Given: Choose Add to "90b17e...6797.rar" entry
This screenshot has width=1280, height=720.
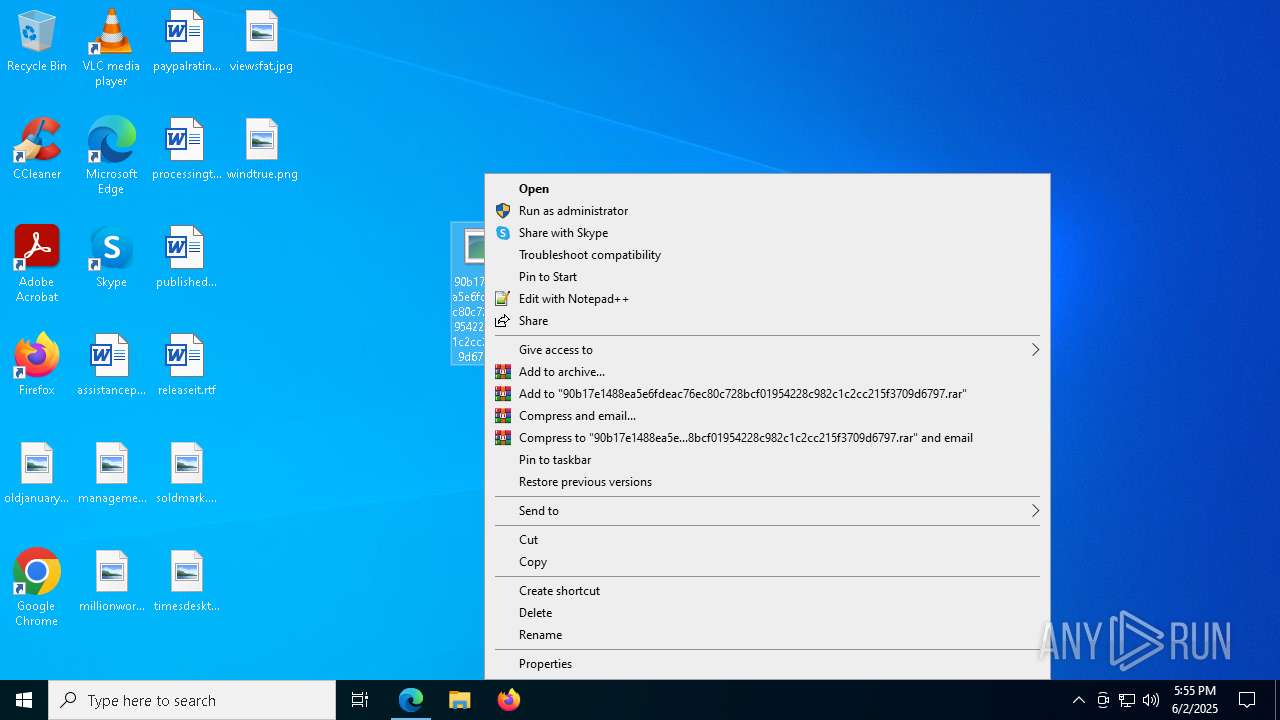Looking at the screenshot, I should [767, 394].
